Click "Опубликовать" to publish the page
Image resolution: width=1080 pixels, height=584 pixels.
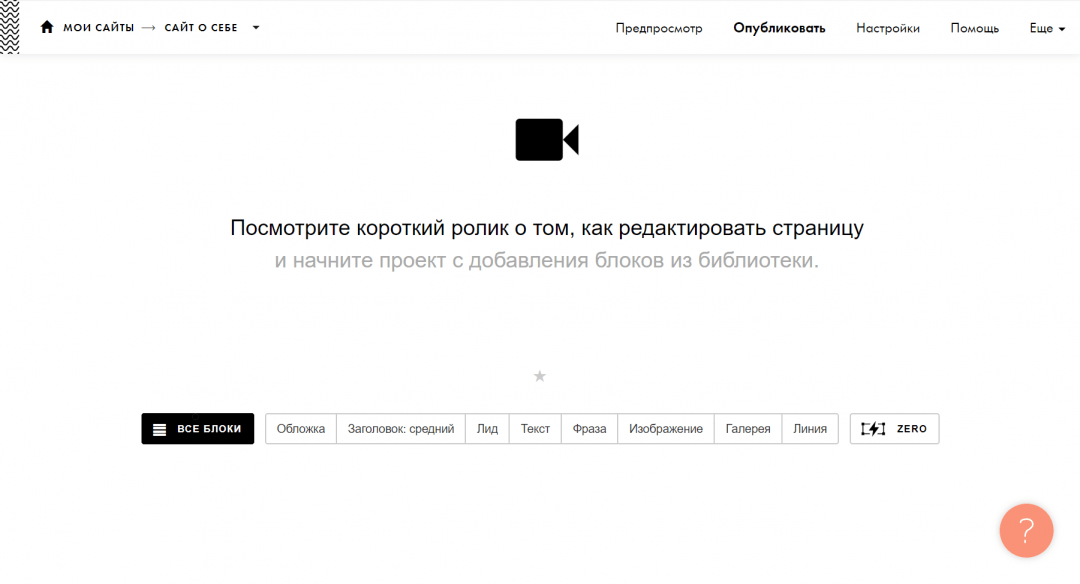779,28
